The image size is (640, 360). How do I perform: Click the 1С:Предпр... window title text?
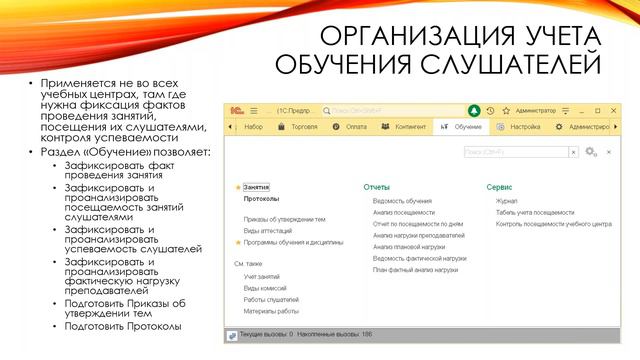click(x=294, y=111)
